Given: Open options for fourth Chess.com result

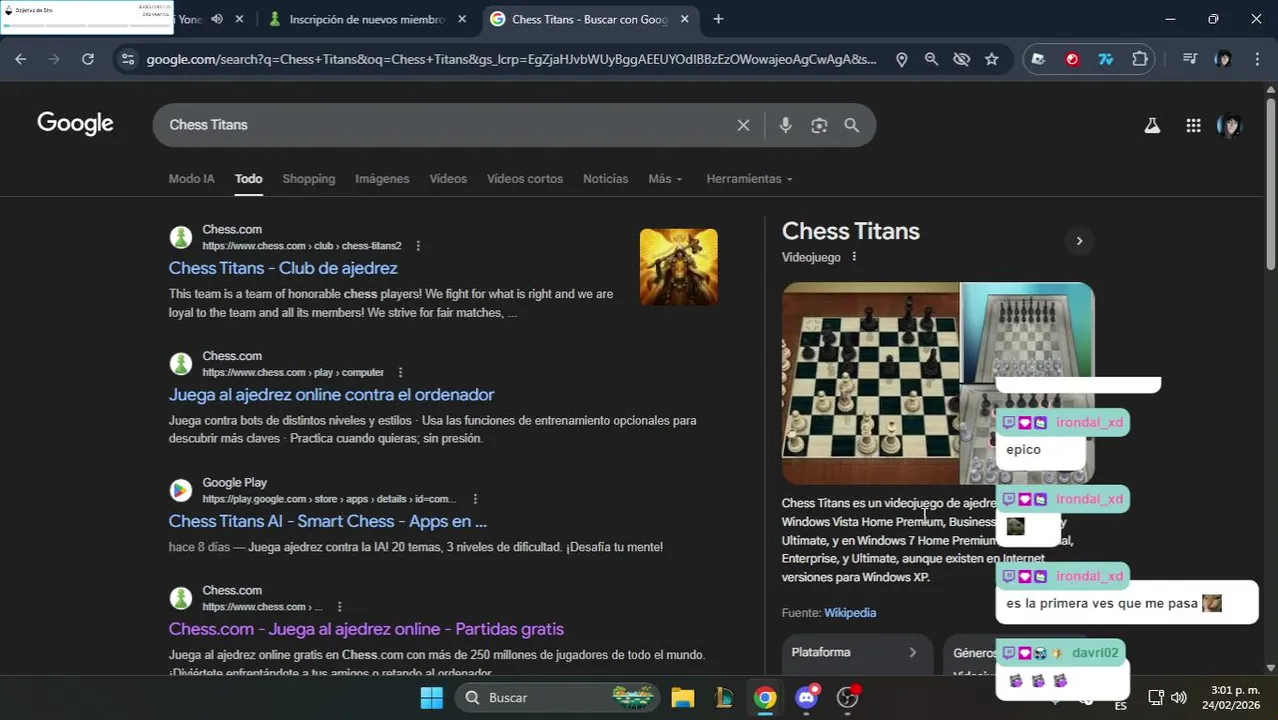Looking at the screenshot, I should pyautogui.click(x=339, y=607).
